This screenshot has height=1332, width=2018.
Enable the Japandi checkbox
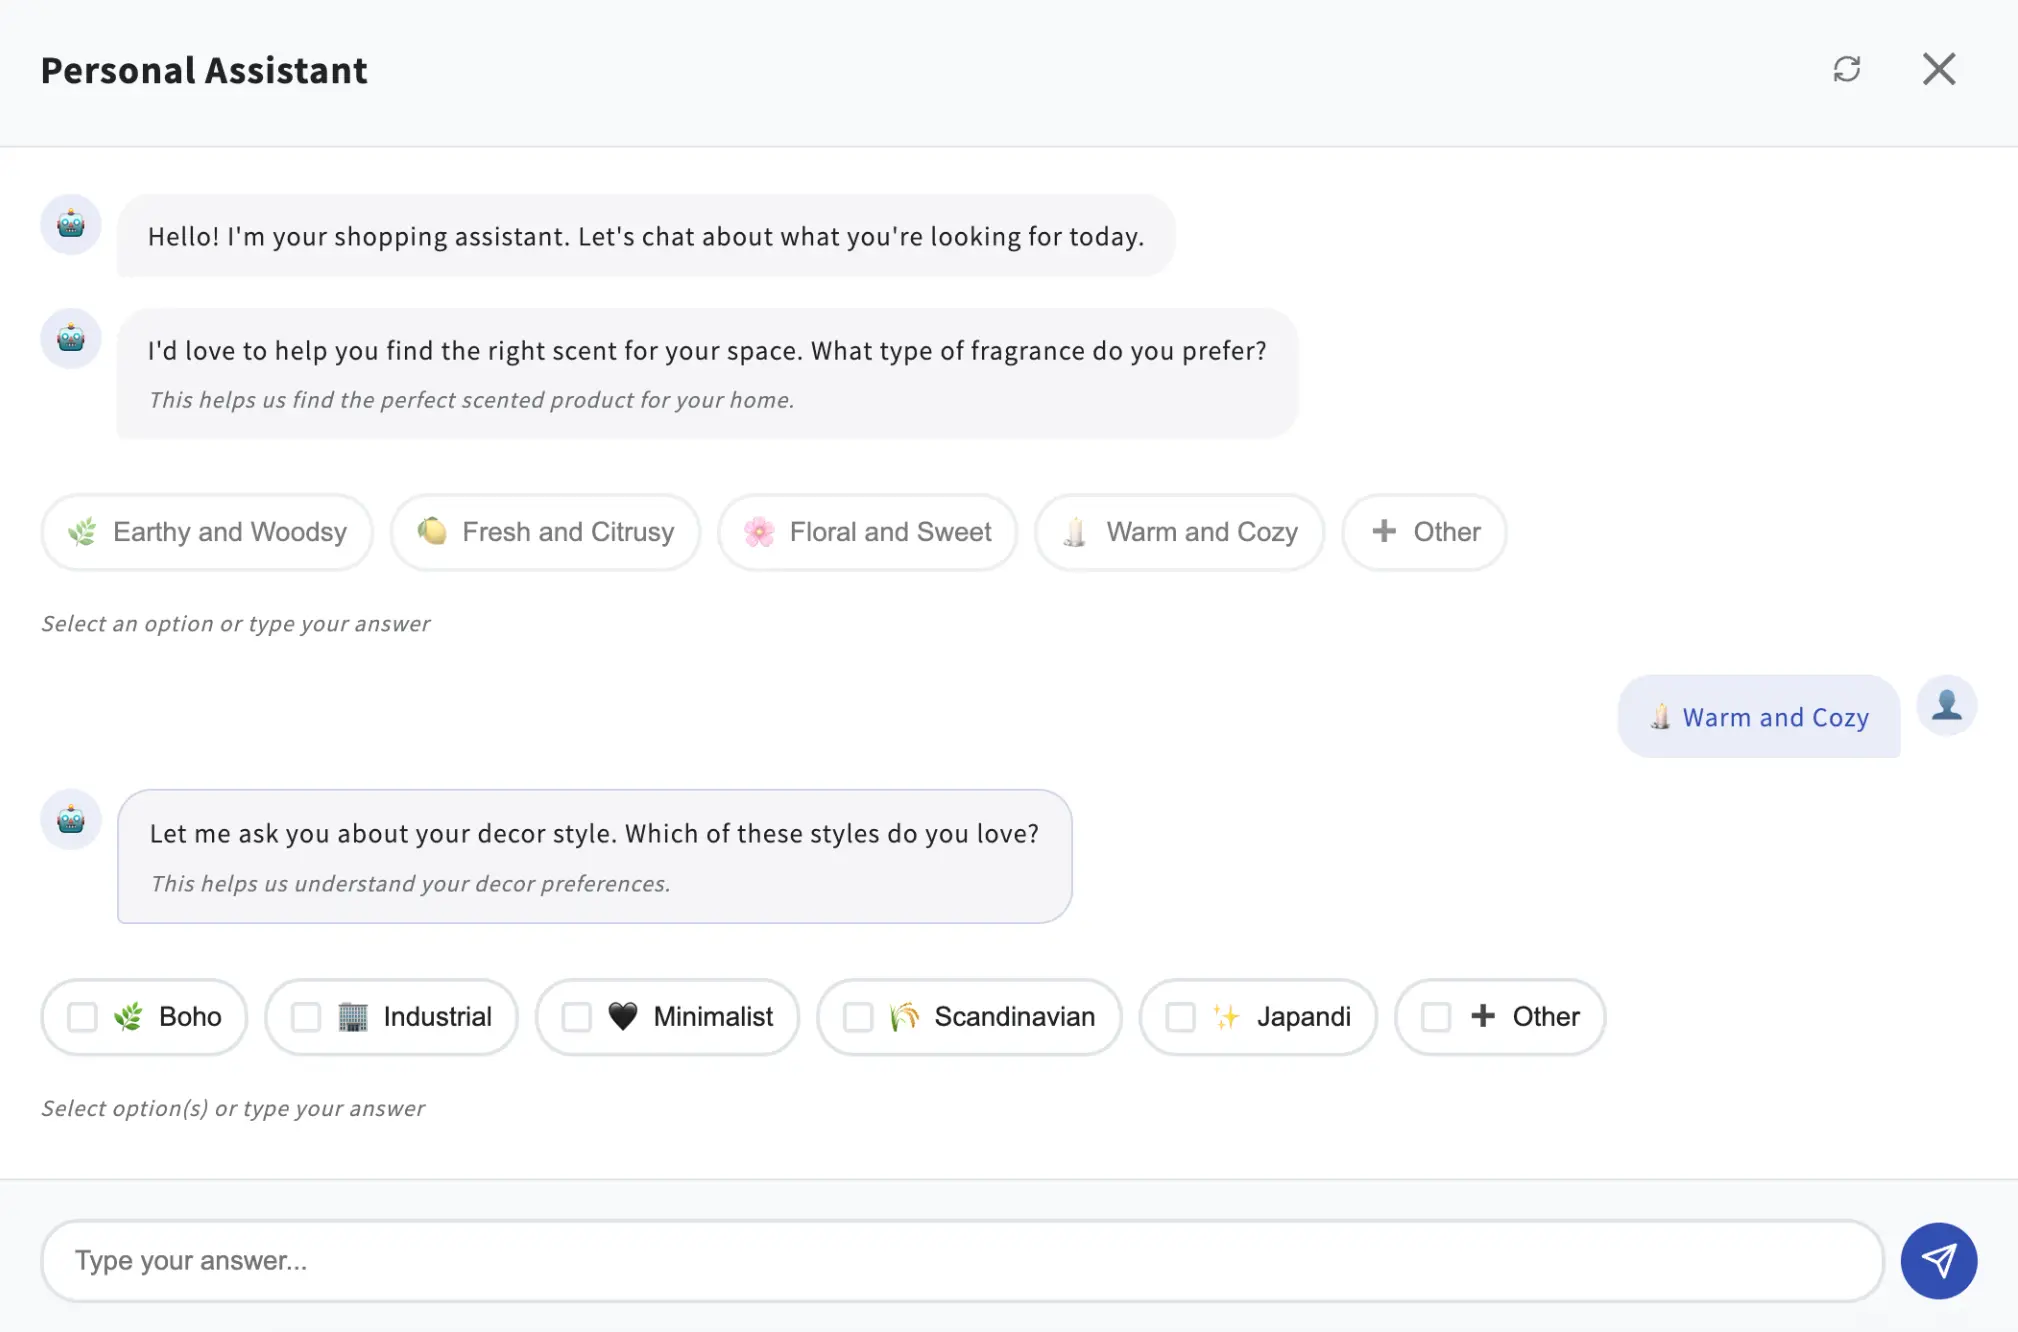point(1180,1017)
